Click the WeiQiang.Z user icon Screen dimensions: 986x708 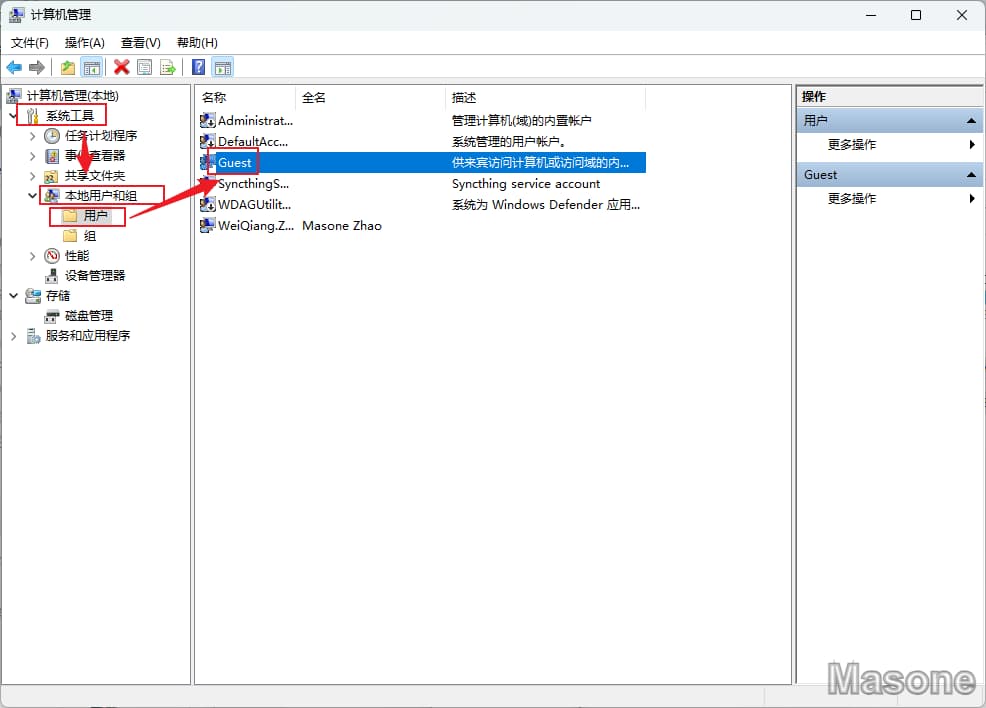pyautogui.click(x=208, y=226)
